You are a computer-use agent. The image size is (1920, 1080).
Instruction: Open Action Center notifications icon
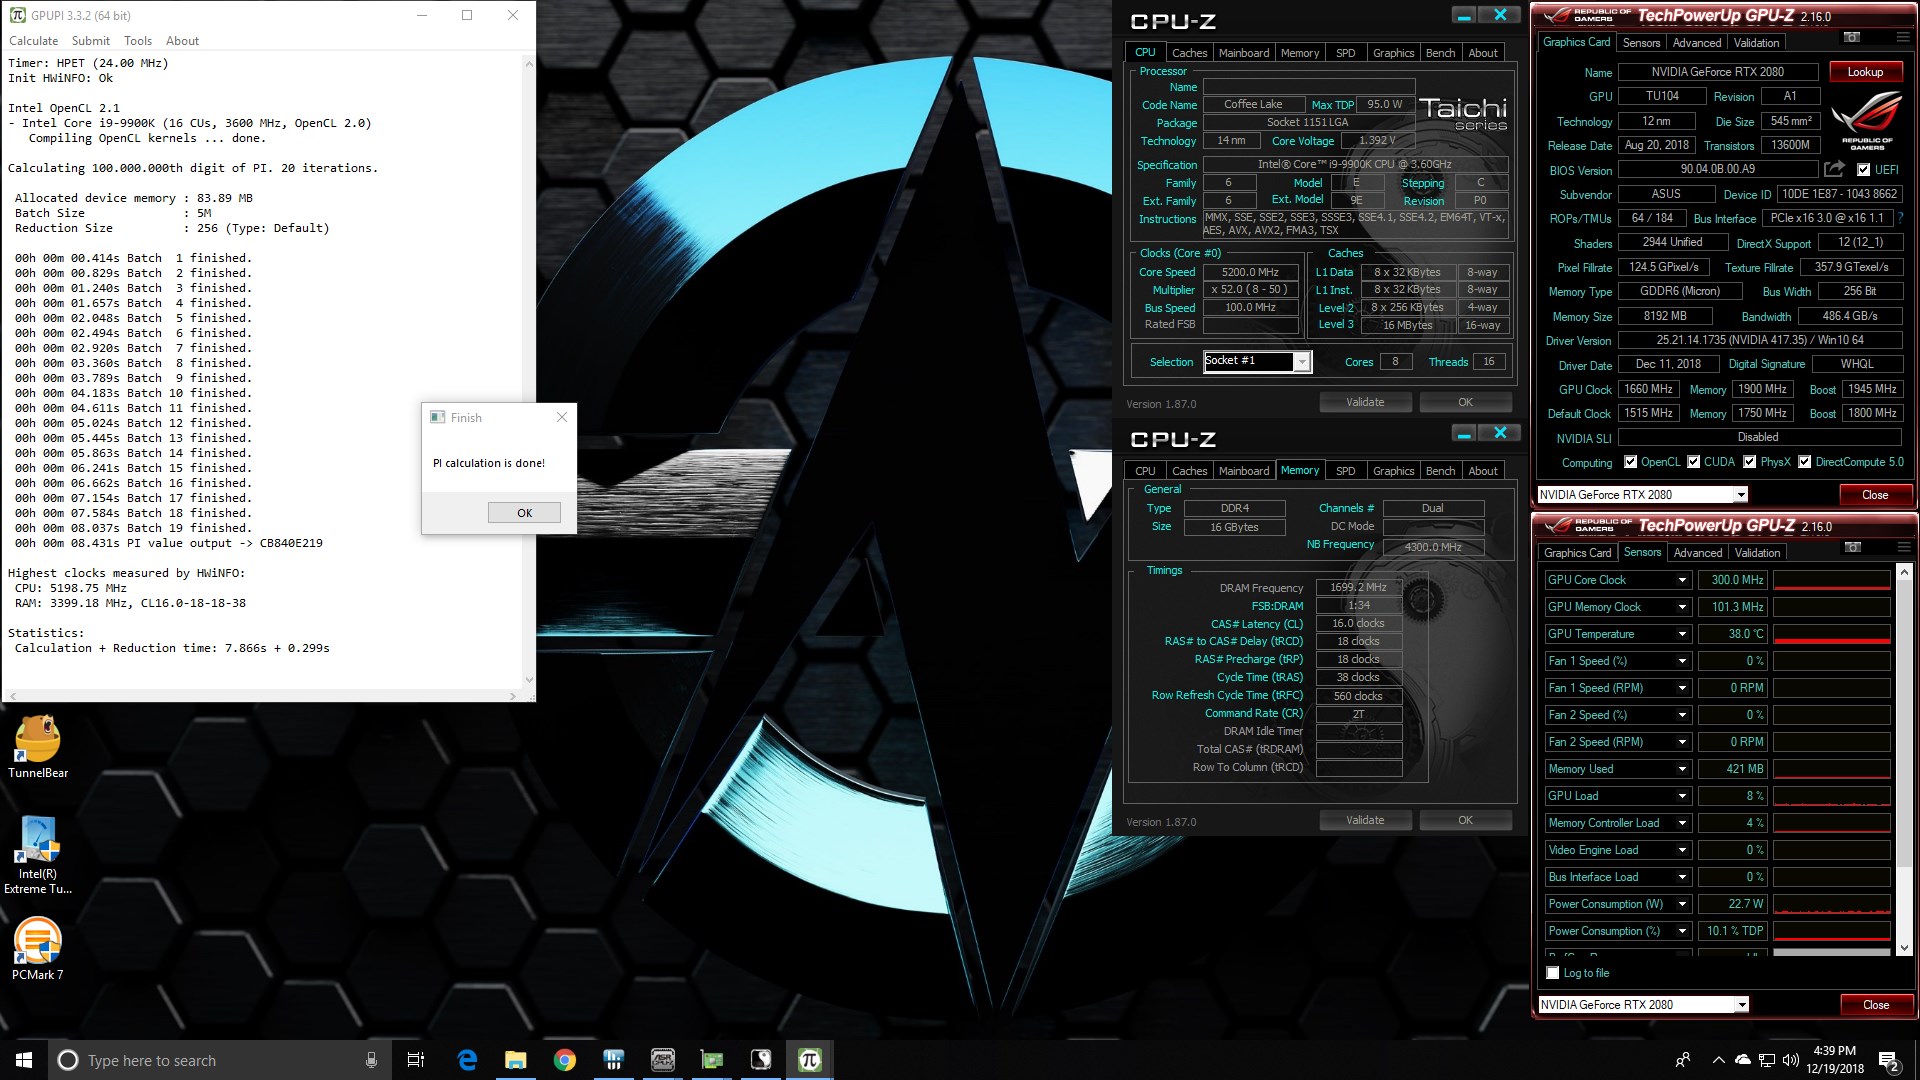point(1889,1060)
